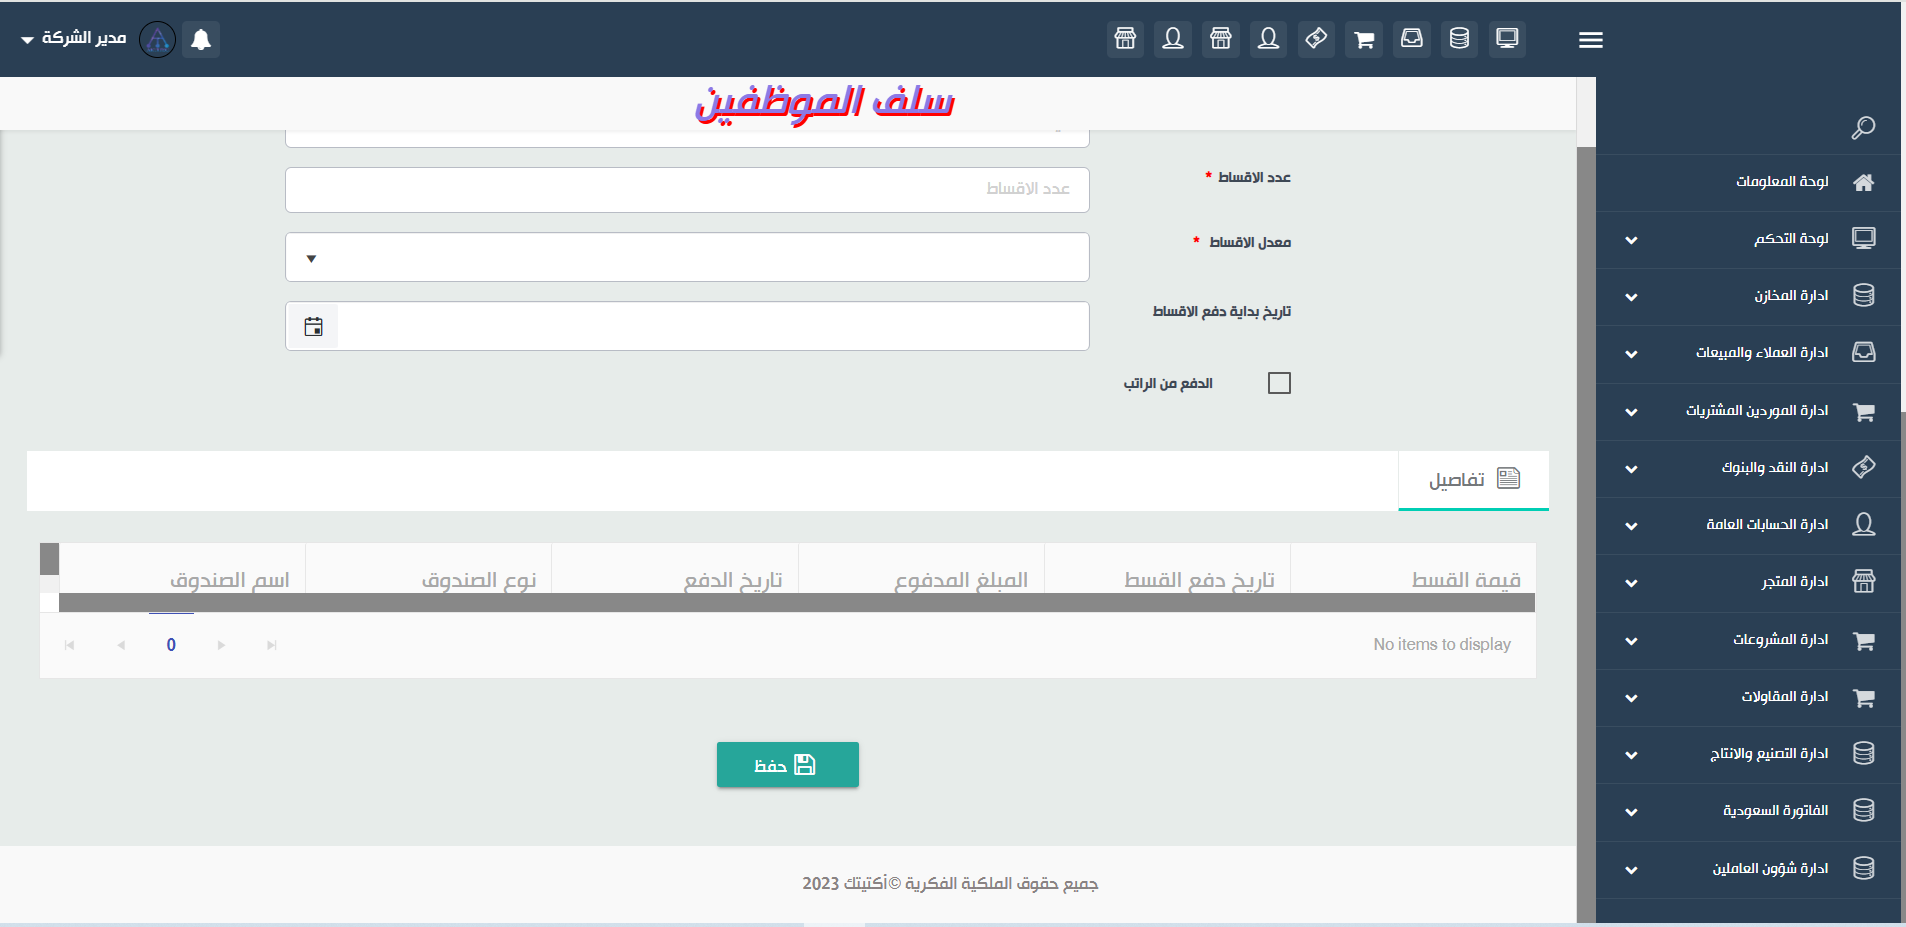Click the user icon beside ادارة الحسابات العامة
The image size is (1906, 927).
[x=1863, y=525]
